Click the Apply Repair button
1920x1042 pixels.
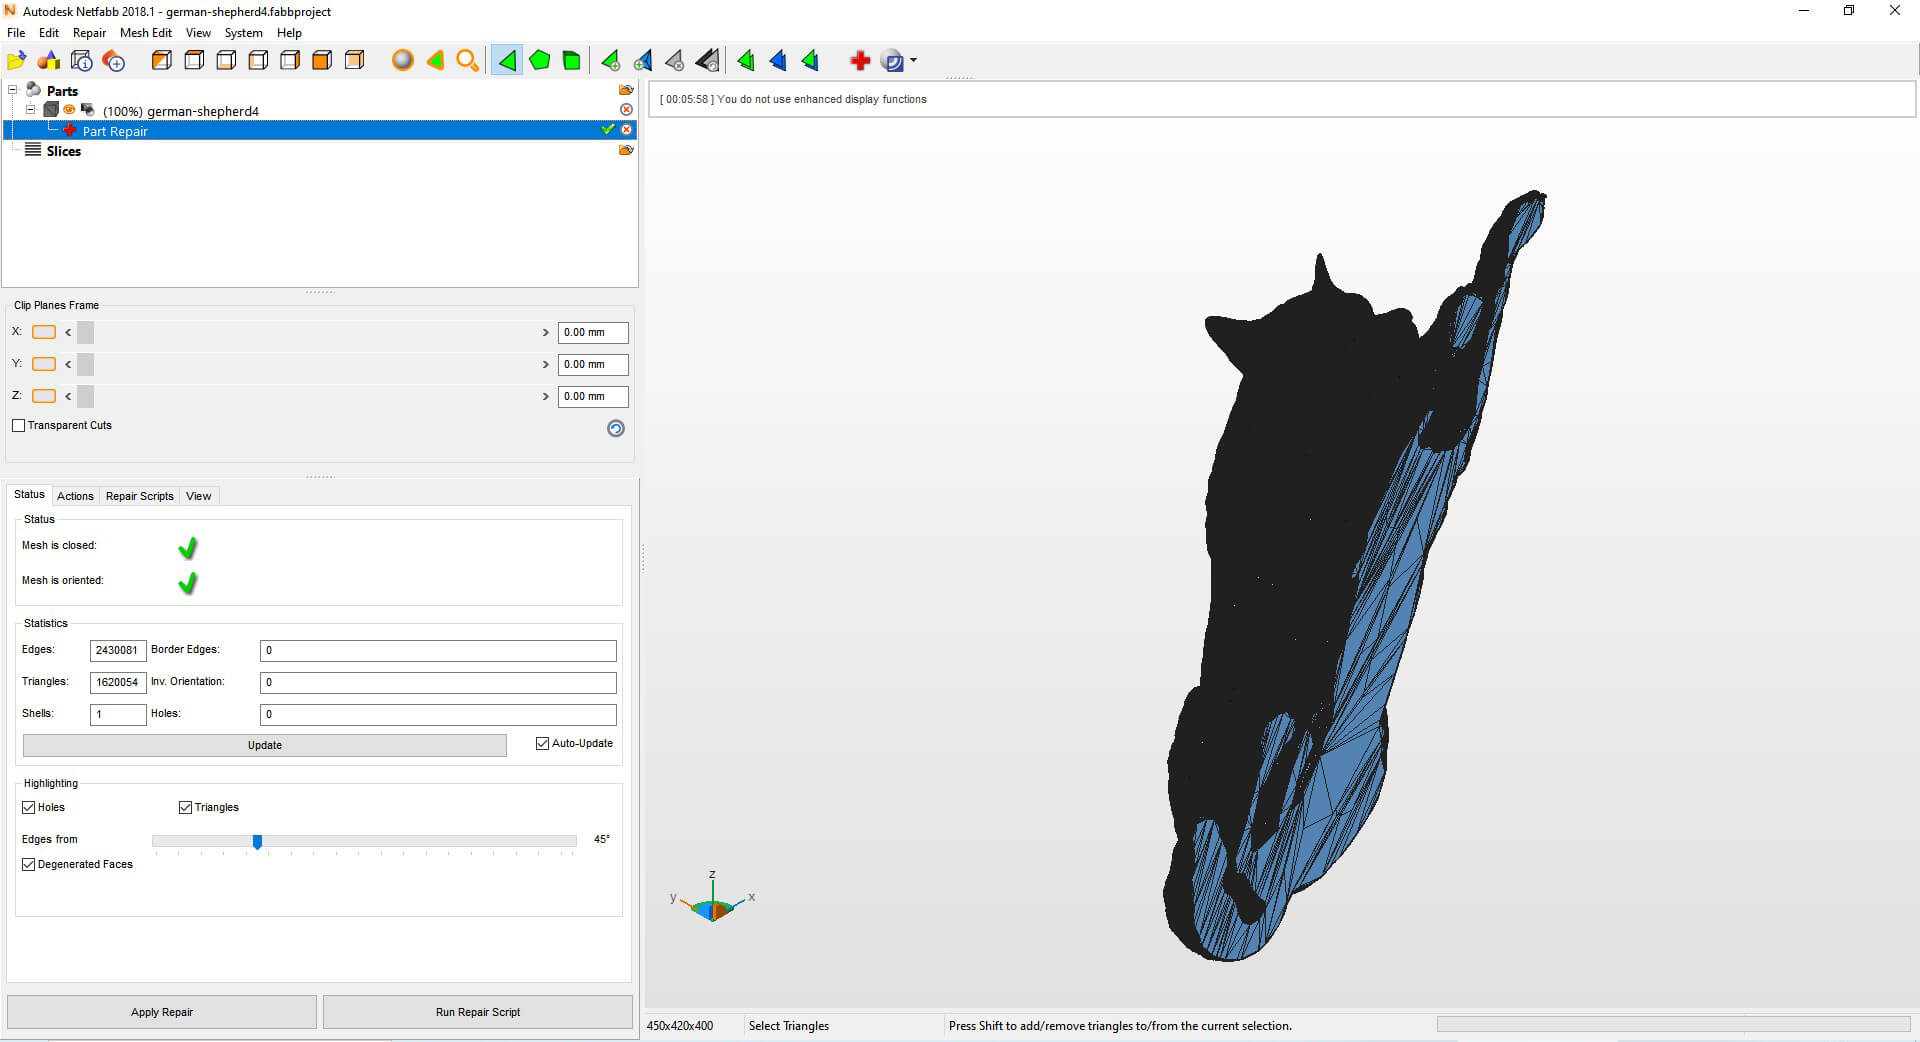(x=162, y=1012)
